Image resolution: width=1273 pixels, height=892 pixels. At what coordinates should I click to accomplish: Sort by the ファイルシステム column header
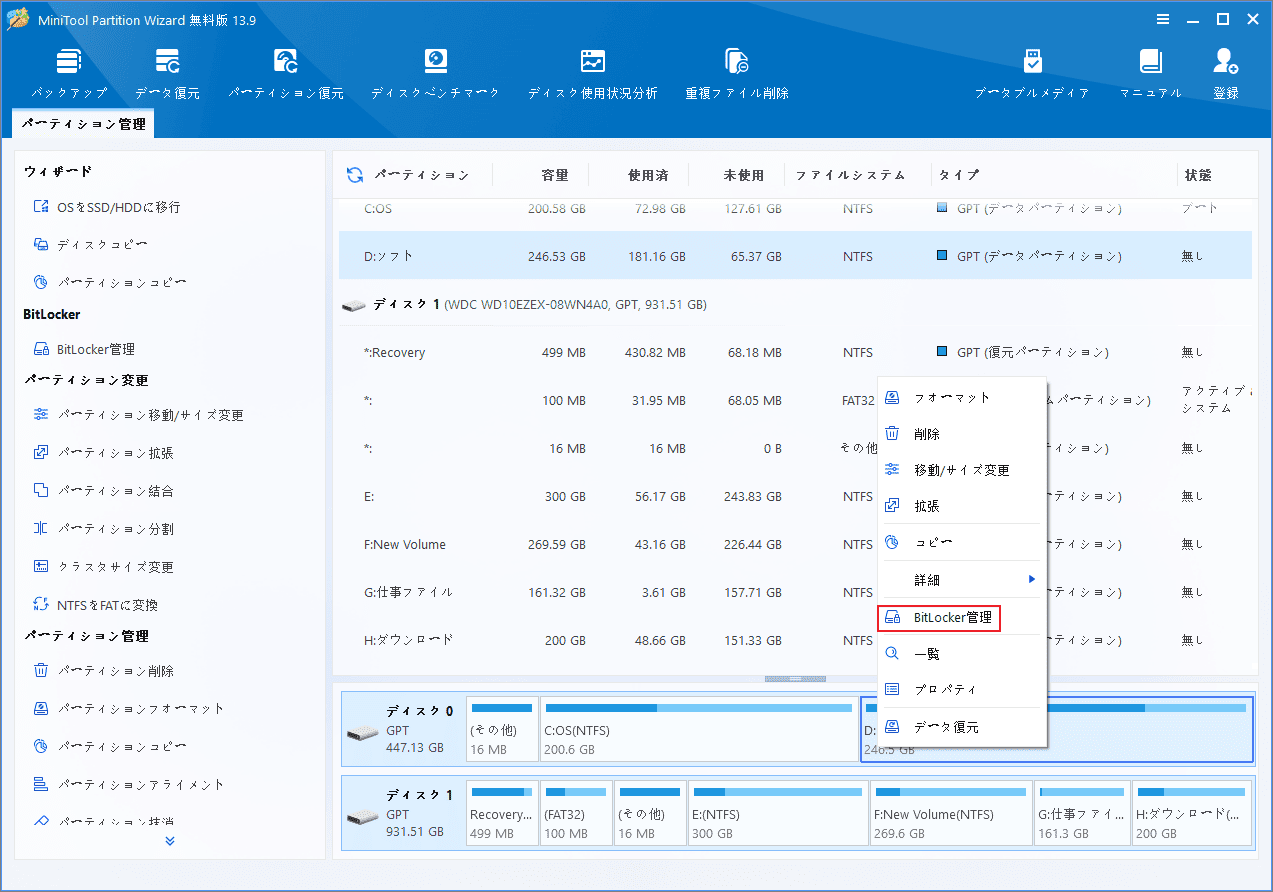click(851, 175)
